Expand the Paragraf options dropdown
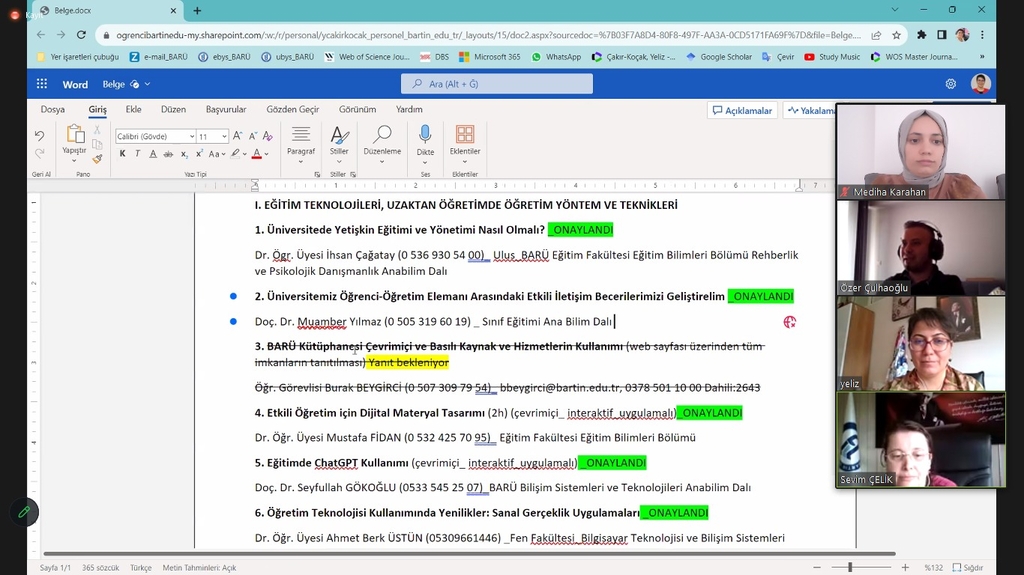 click(301, 161)
